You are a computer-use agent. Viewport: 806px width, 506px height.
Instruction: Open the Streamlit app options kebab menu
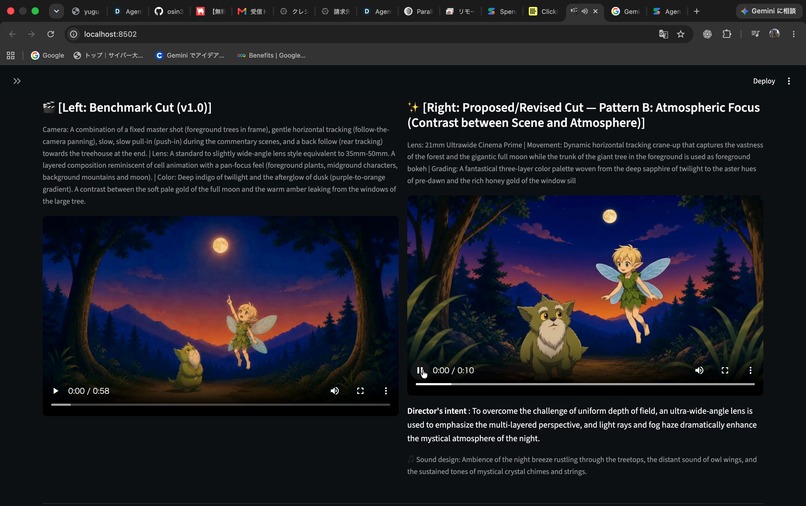coord(789,81)
